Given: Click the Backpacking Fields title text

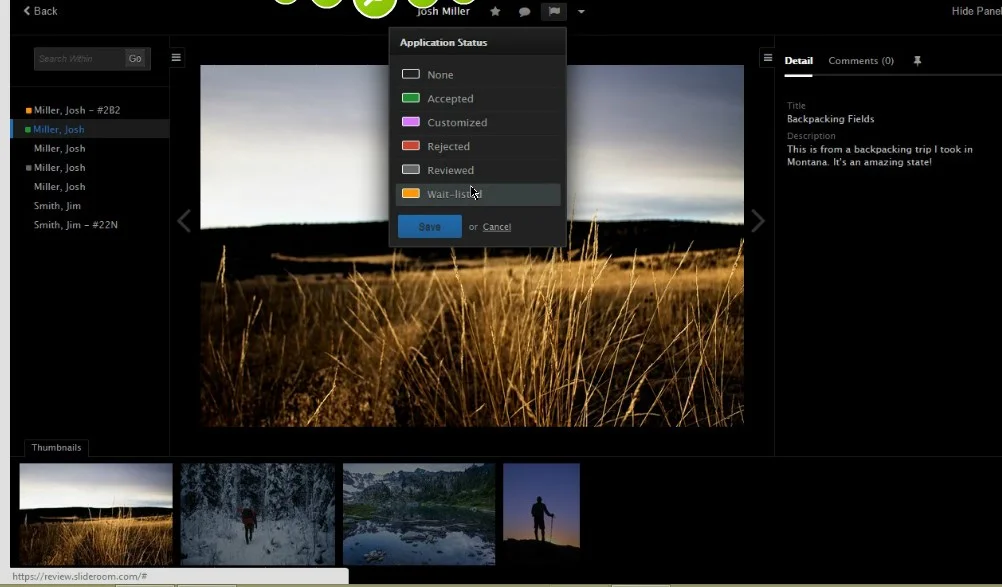Looking at the screenshot, I should (831, 119).
